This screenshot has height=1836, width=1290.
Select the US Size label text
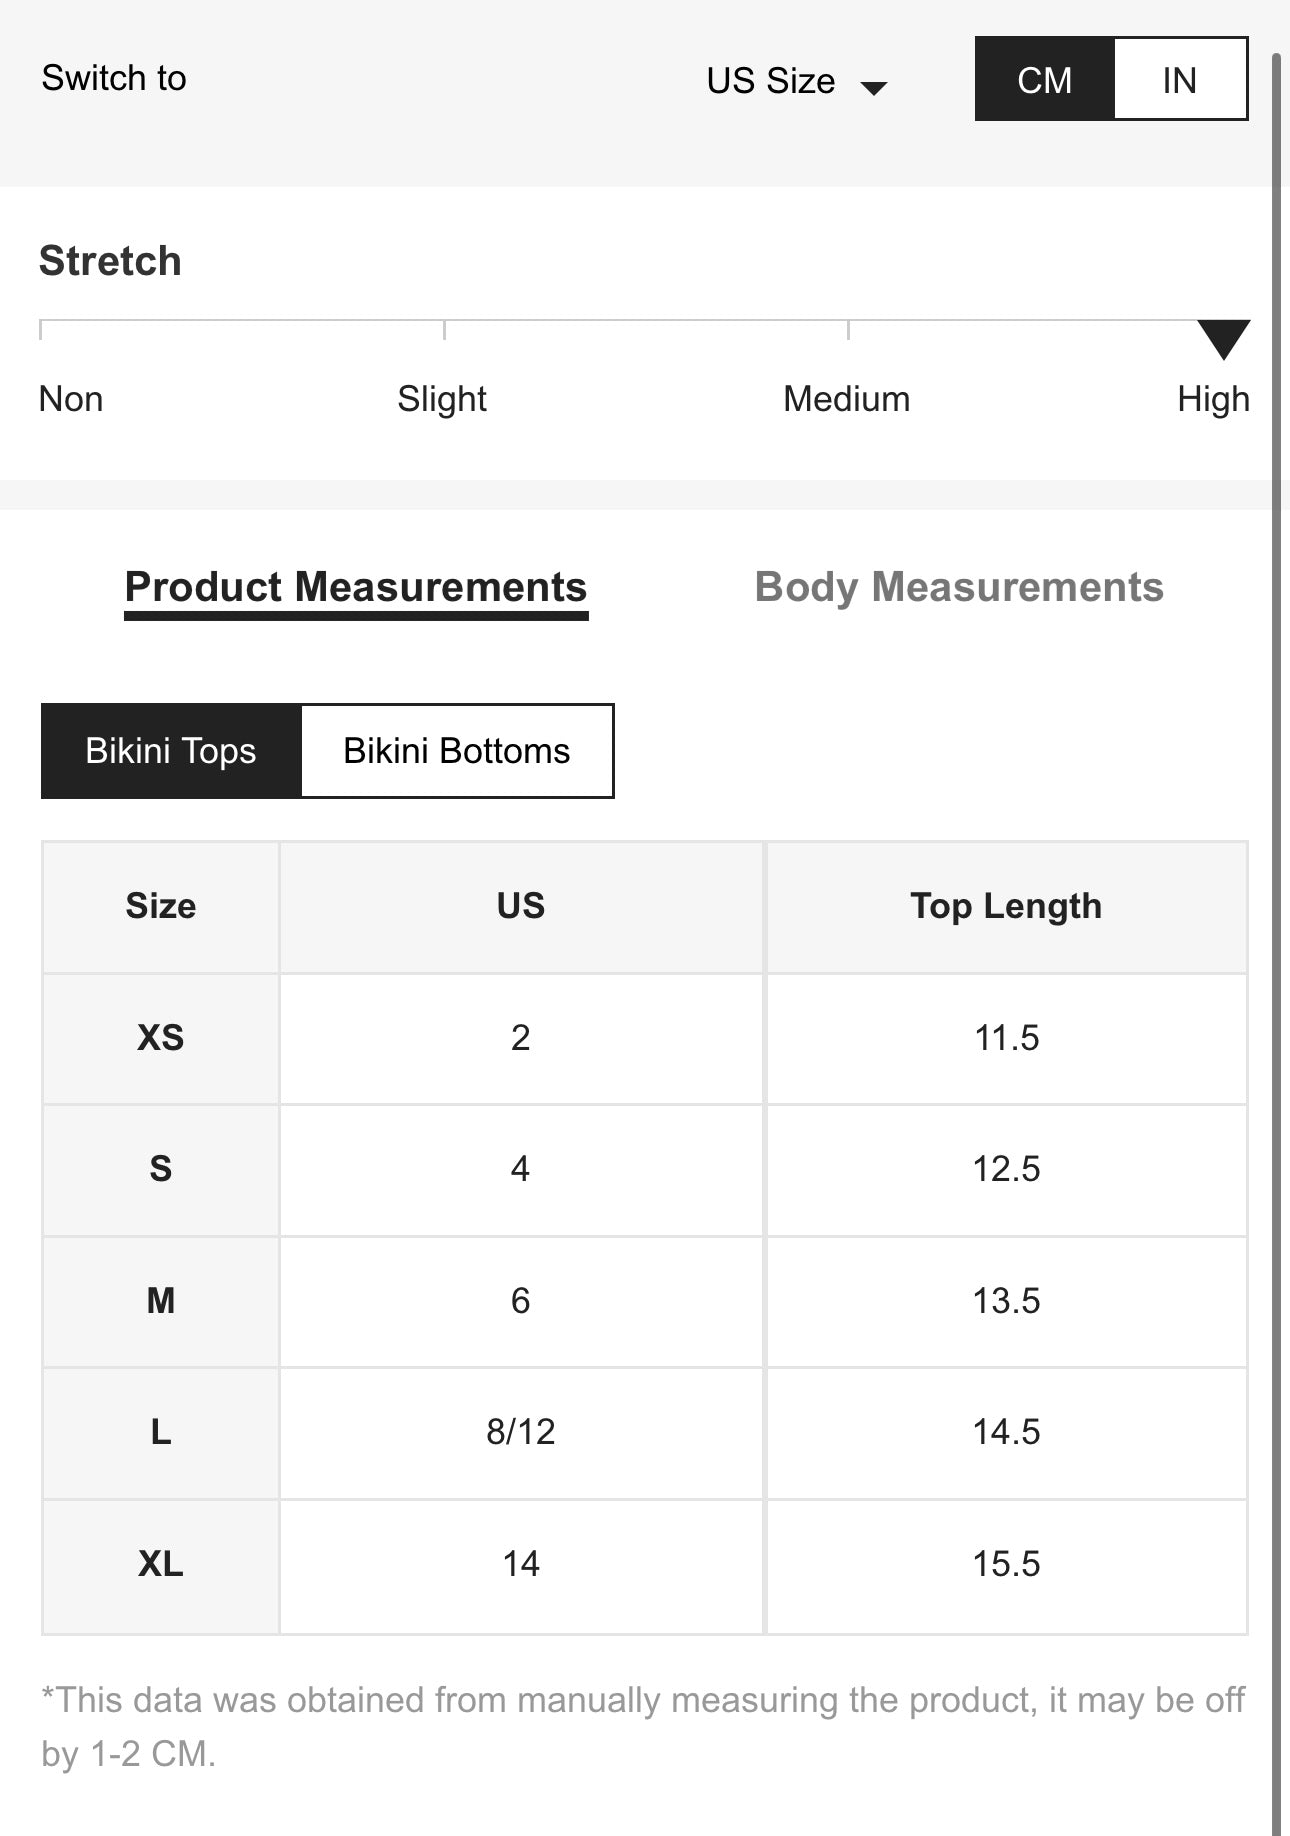tap(770, 80)
